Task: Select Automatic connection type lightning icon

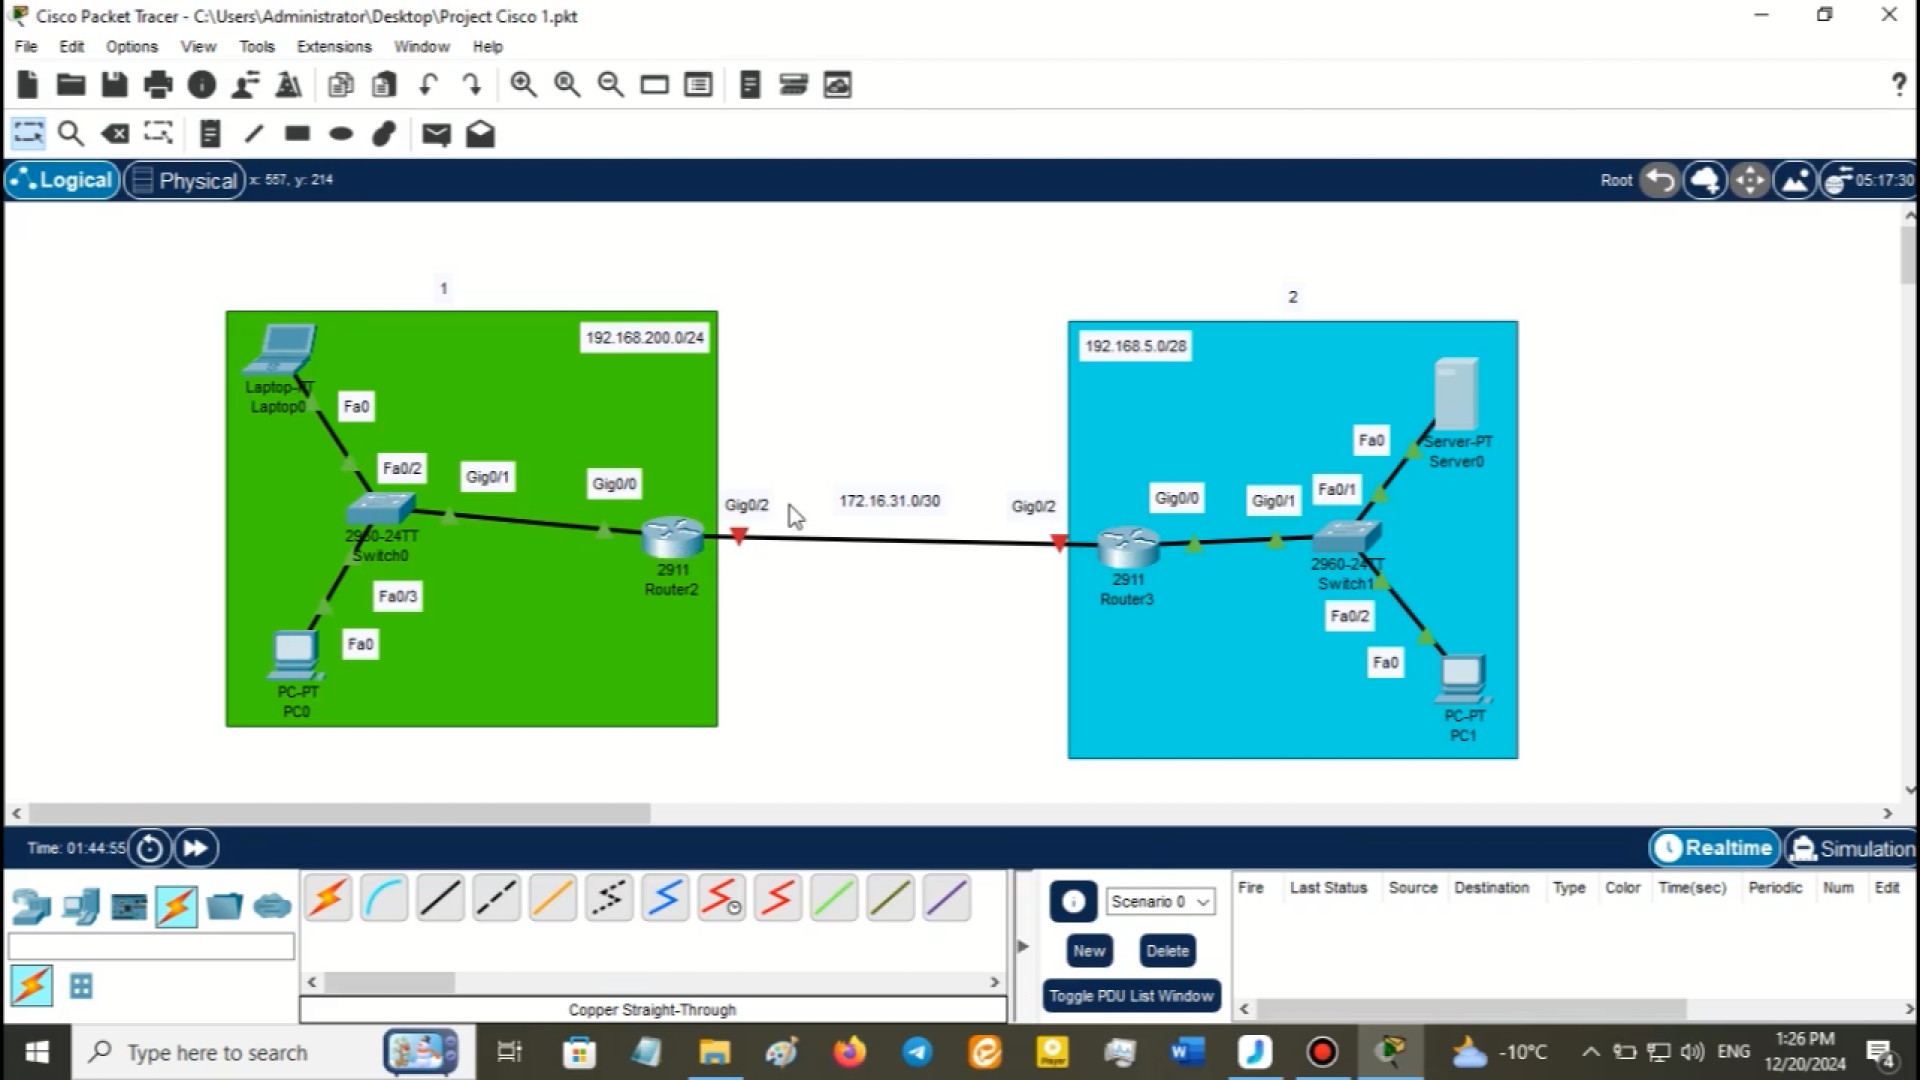Action: [x=328, y=897]
